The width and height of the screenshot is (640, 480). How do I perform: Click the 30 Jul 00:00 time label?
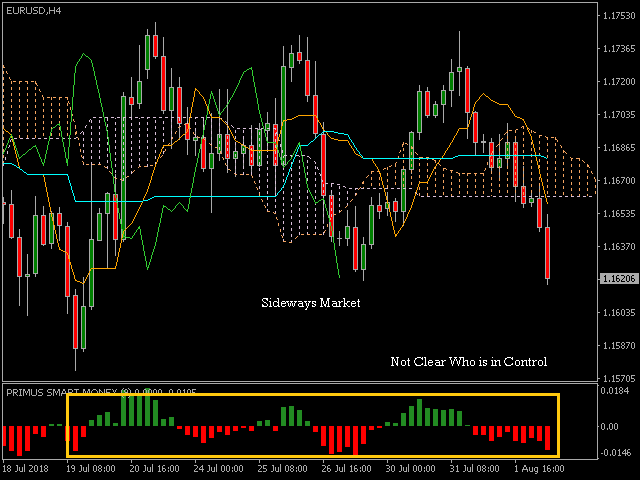(x=411, y=469)
